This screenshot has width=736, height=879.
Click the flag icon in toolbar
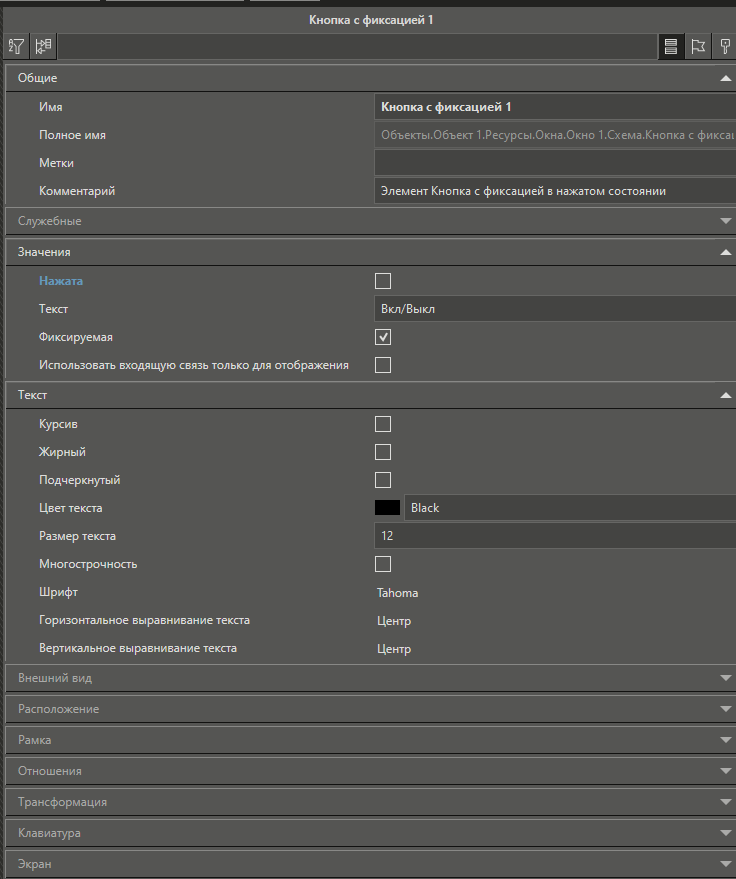pos(698,46)
